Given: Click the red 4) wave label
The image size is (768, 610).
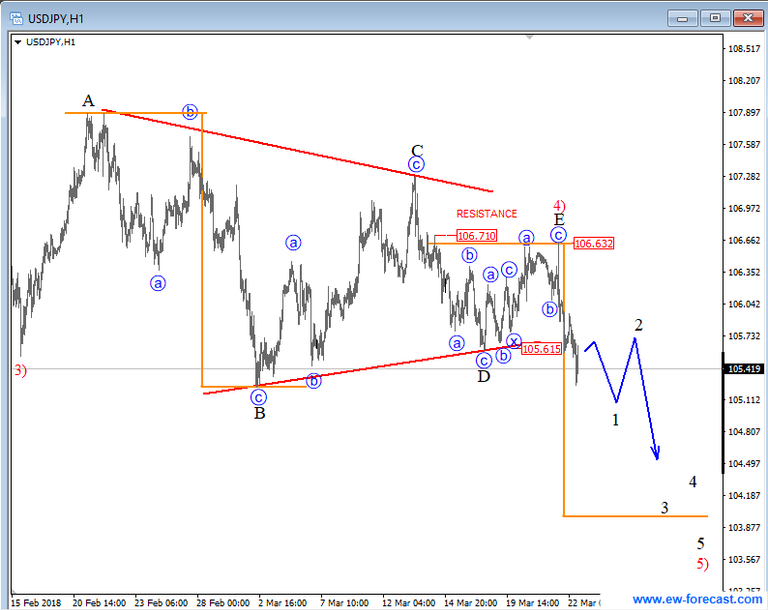Looking at the screenshot, I should tap(559, 205).
